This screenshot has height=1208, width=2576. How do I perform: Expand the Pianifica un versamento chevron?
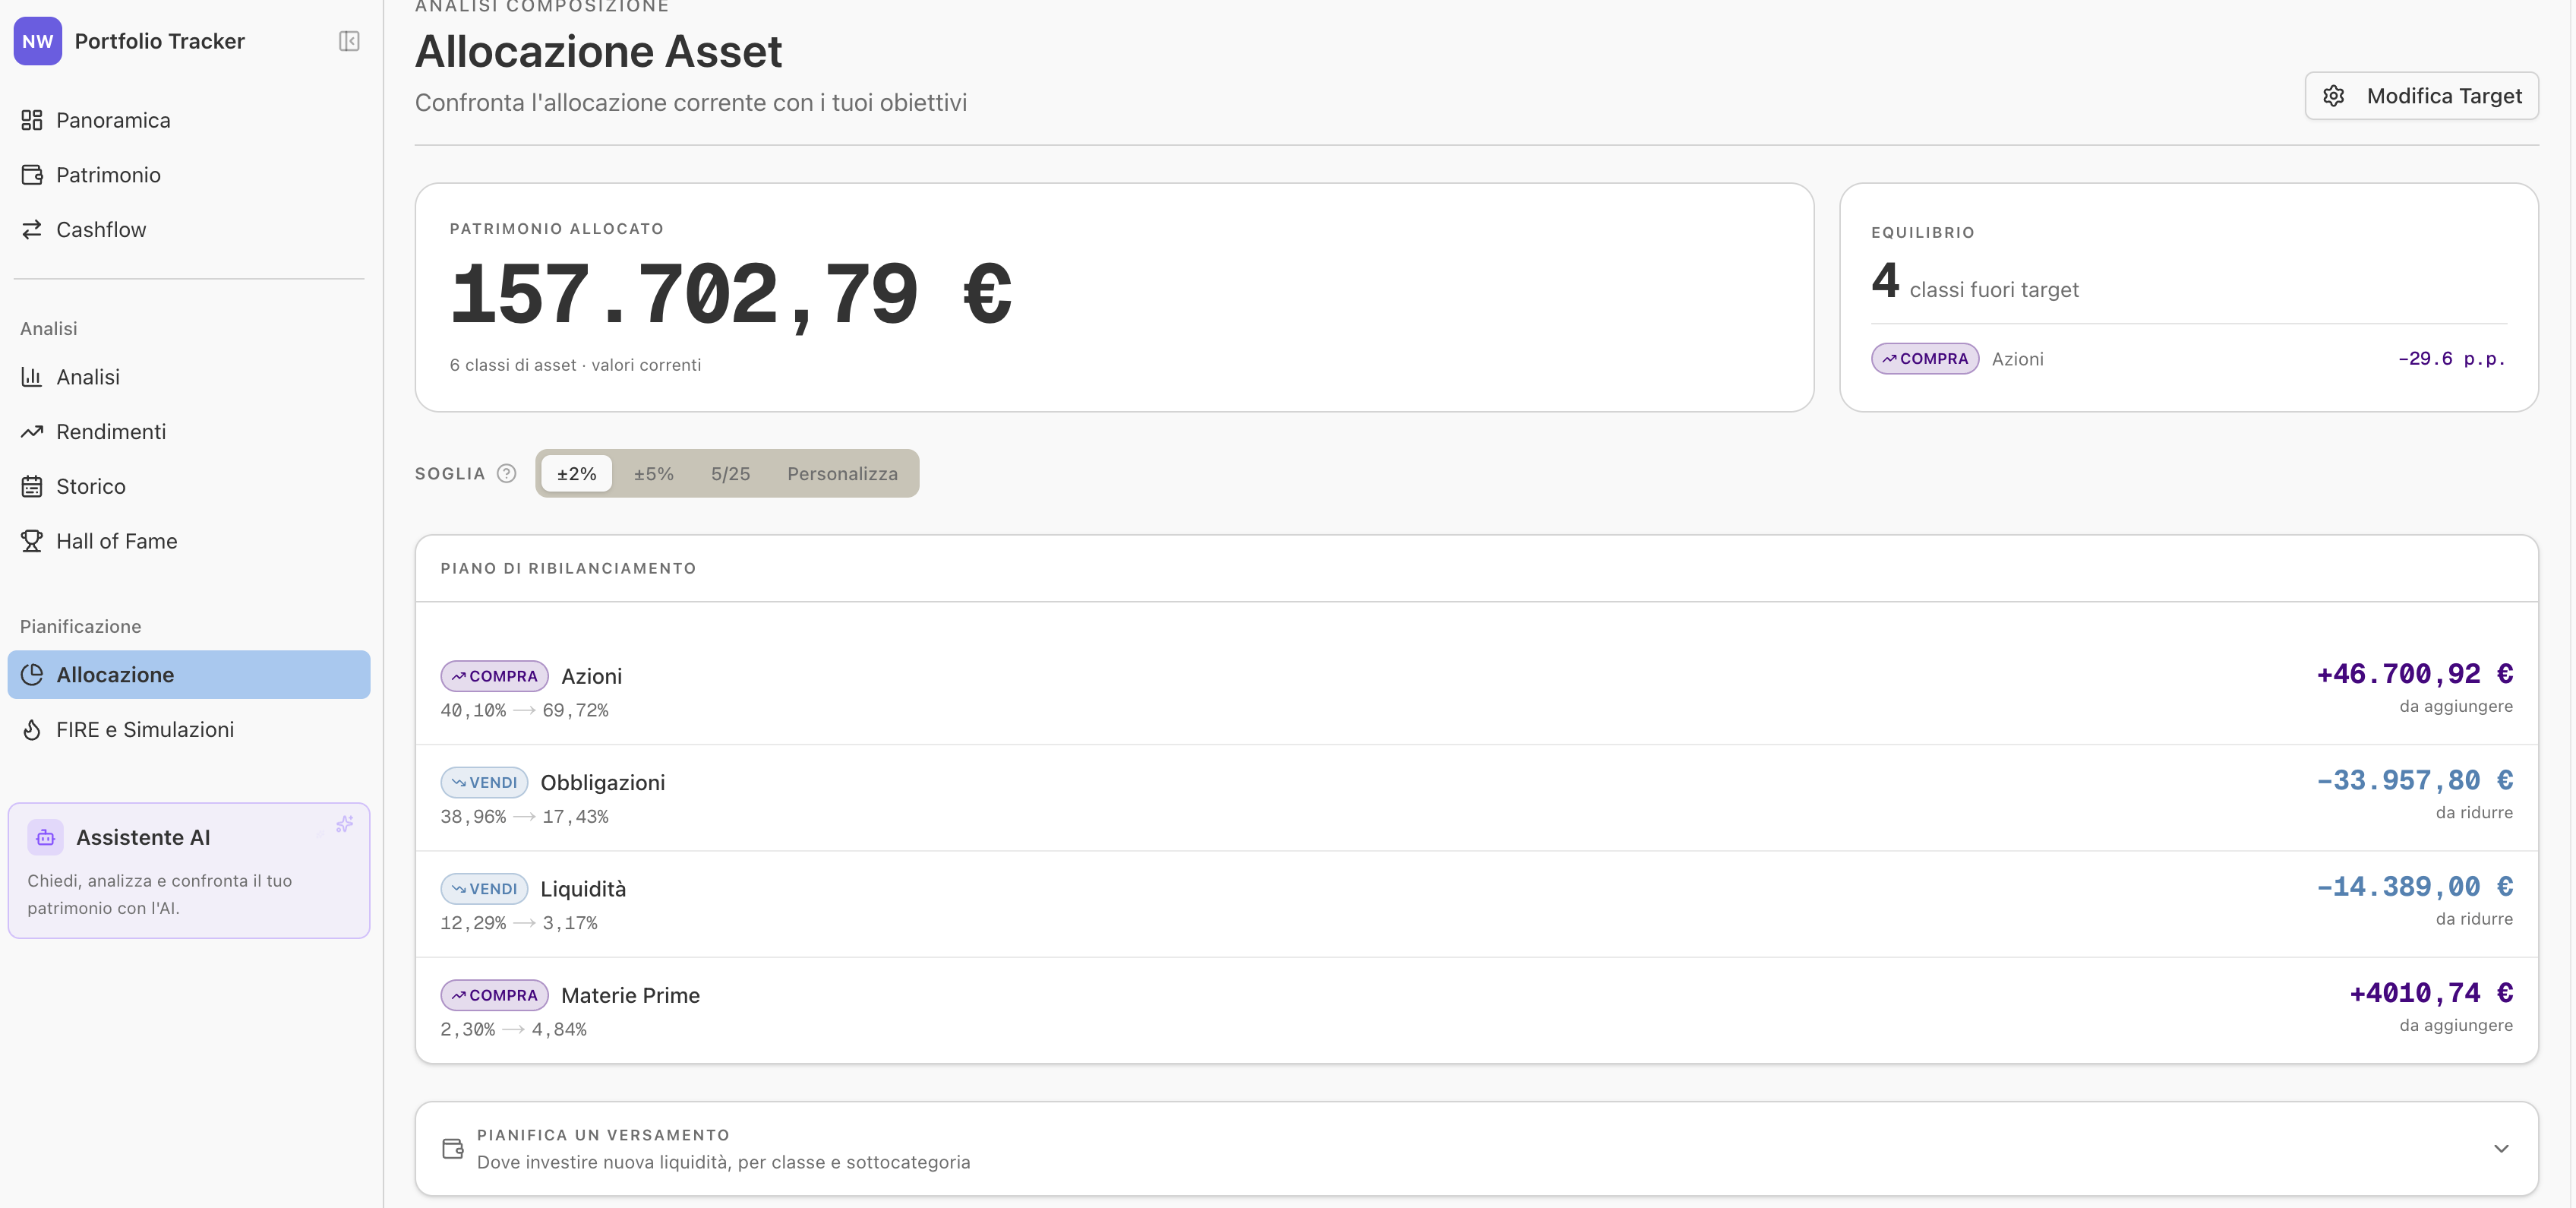click(2501, 1149)
